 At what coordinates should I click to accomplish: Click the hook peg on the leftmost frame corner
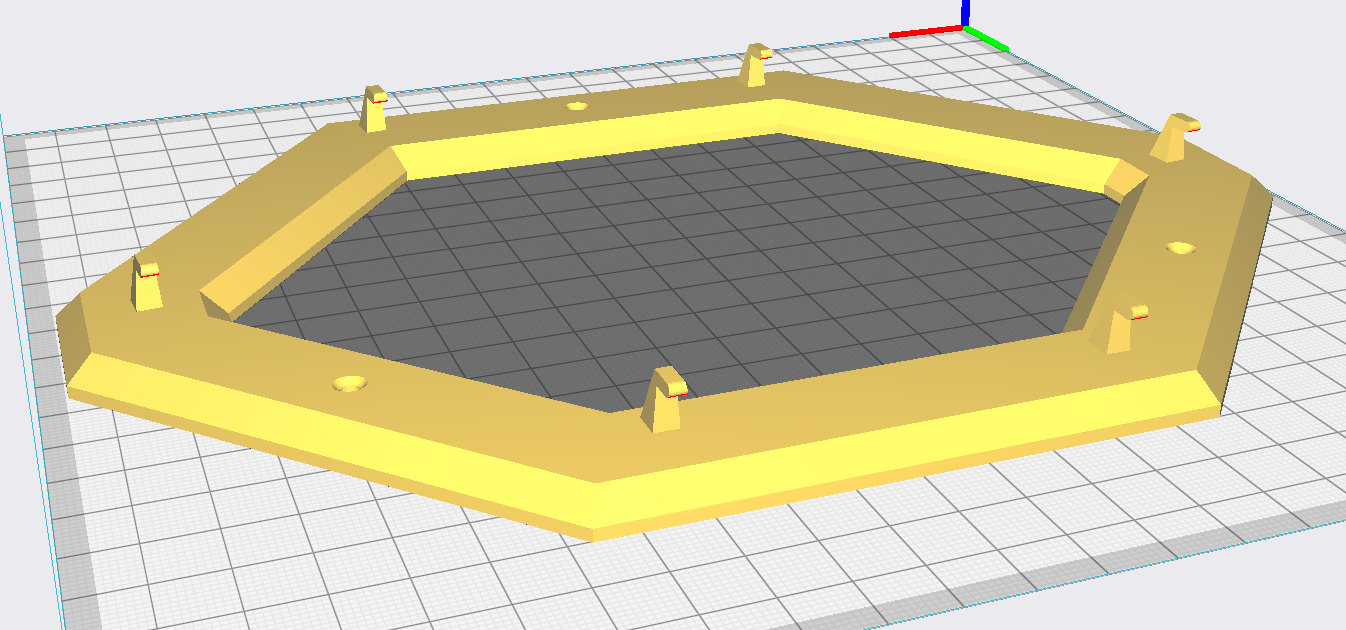148,285
